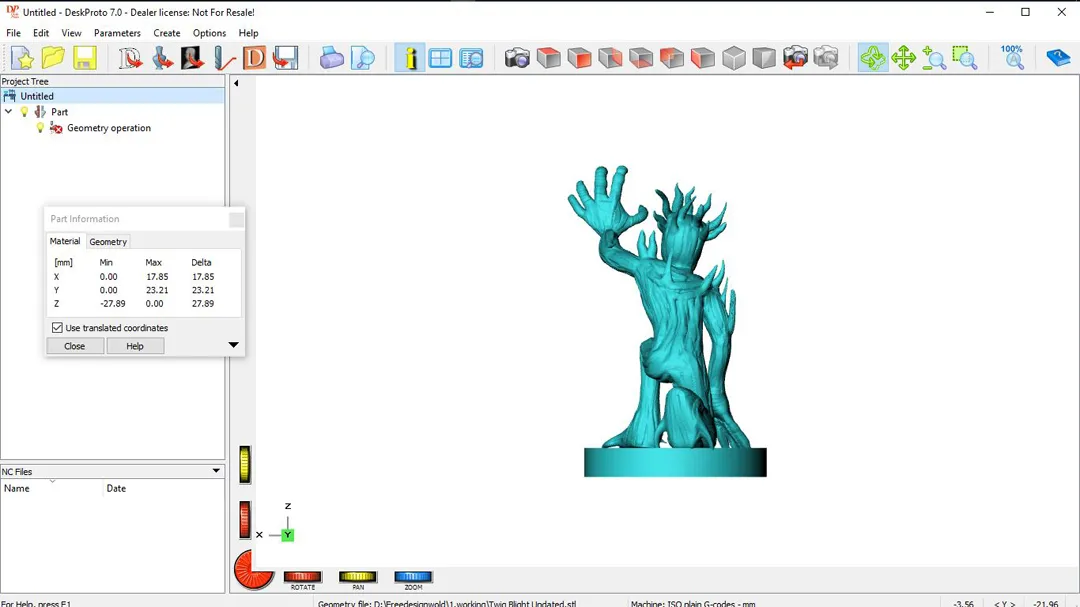Switch to front view cube (red front face)
This screenshot has height=607, width=1080.
click(579, 58)
